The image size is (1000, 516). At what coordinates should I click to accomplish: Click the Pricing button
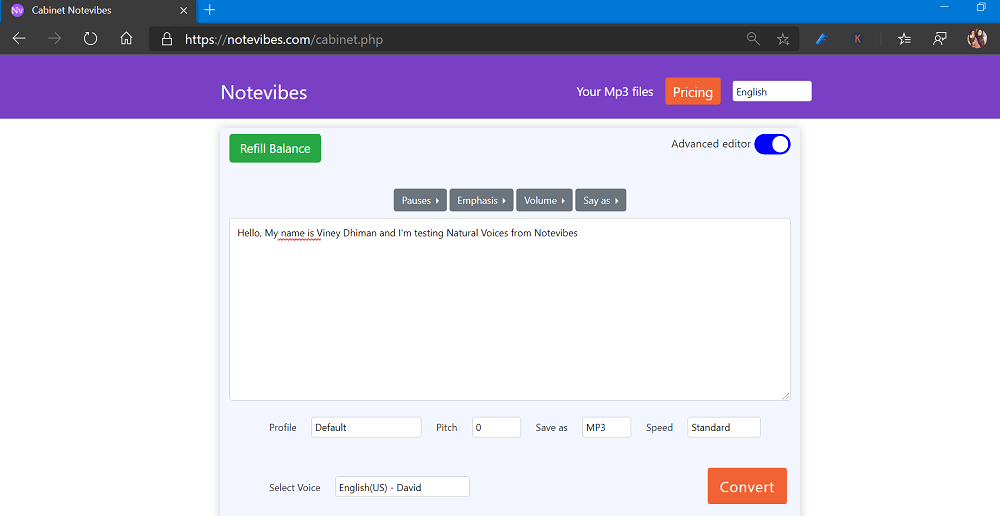[x=693, y=92]
